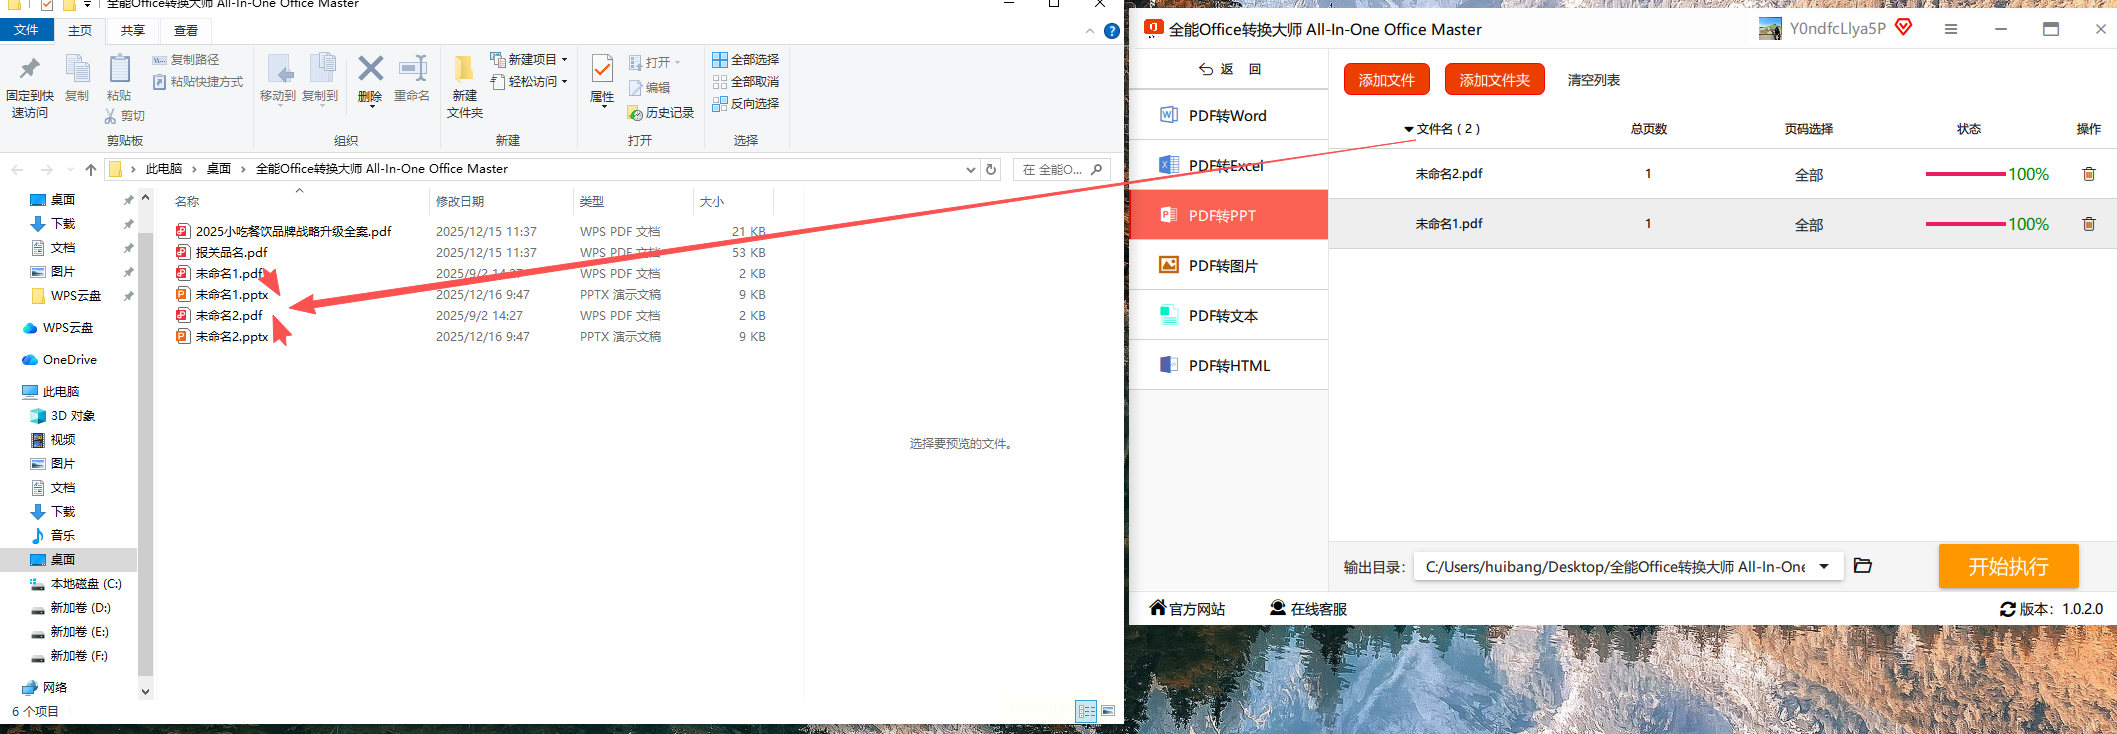Select PDF转HTML in the sidebar
This screenshot has width=2117, height=734.
pyautogui.click(x=1228, y=365)
